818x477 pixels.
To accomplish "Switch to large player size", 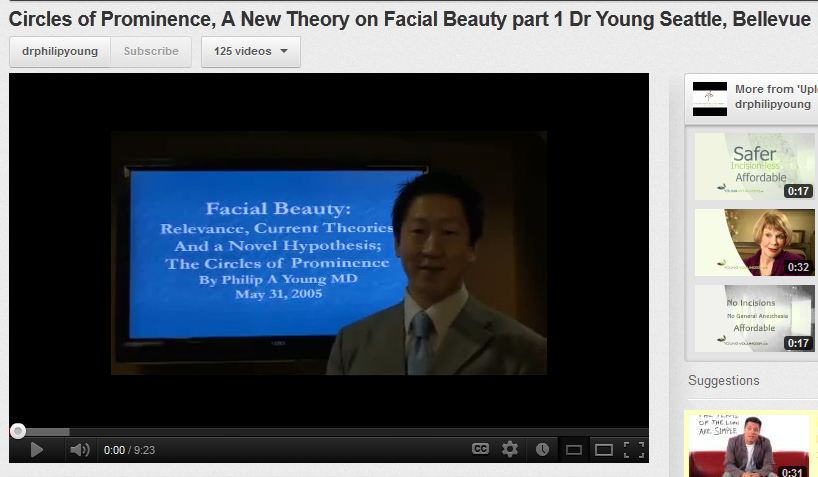I will click(x=603, y=450).
